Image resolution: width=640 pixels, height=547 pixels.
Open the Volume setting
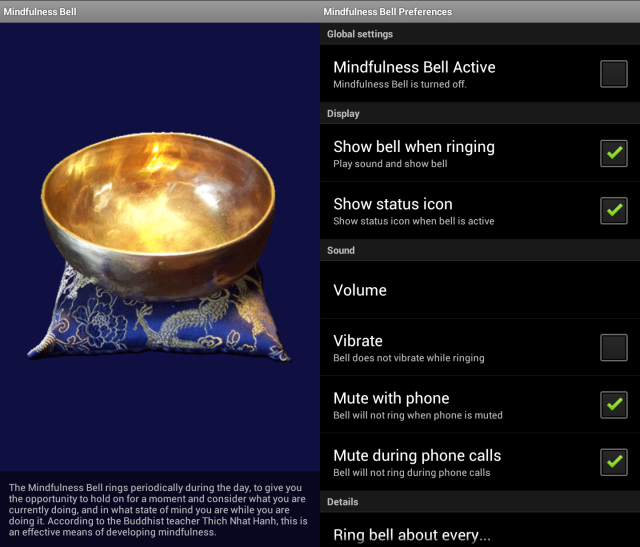[x=480, y=290]
